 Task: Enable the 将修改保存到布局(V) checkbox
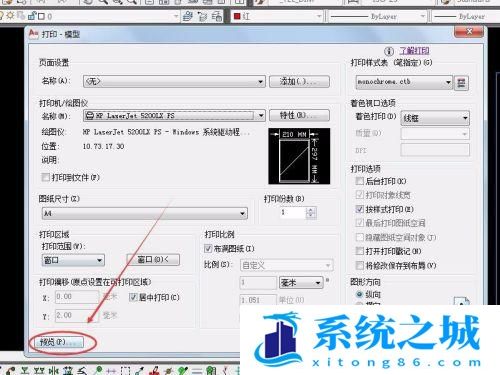click(359, 266)
